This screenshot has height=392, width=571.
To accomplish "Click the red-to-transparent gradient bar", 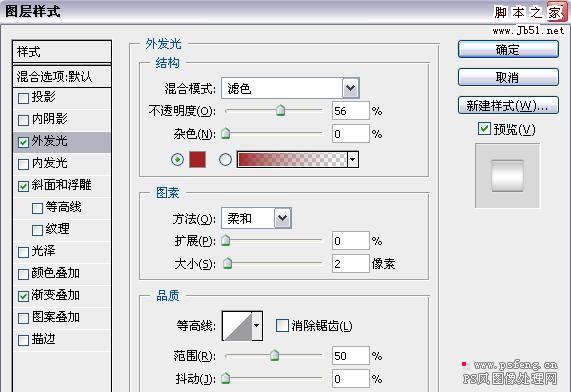I will [292, 160].
